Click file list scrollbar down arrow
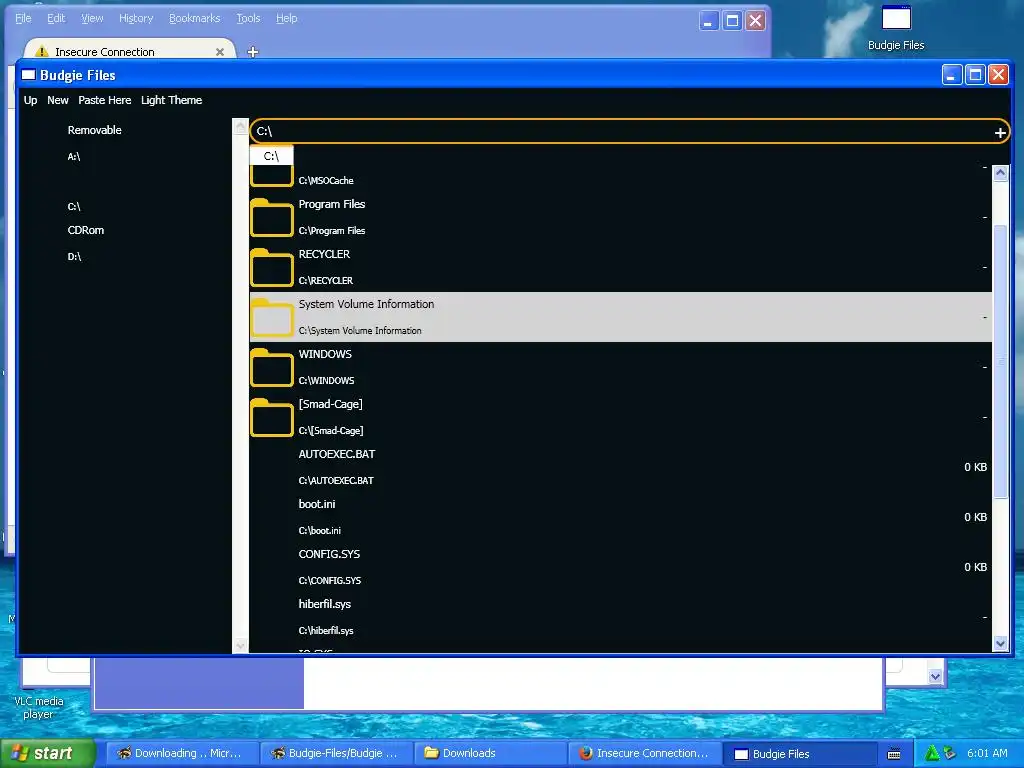Image resolution: width=1024 pixels, height=768 pixels. (x=1000, y=643)
